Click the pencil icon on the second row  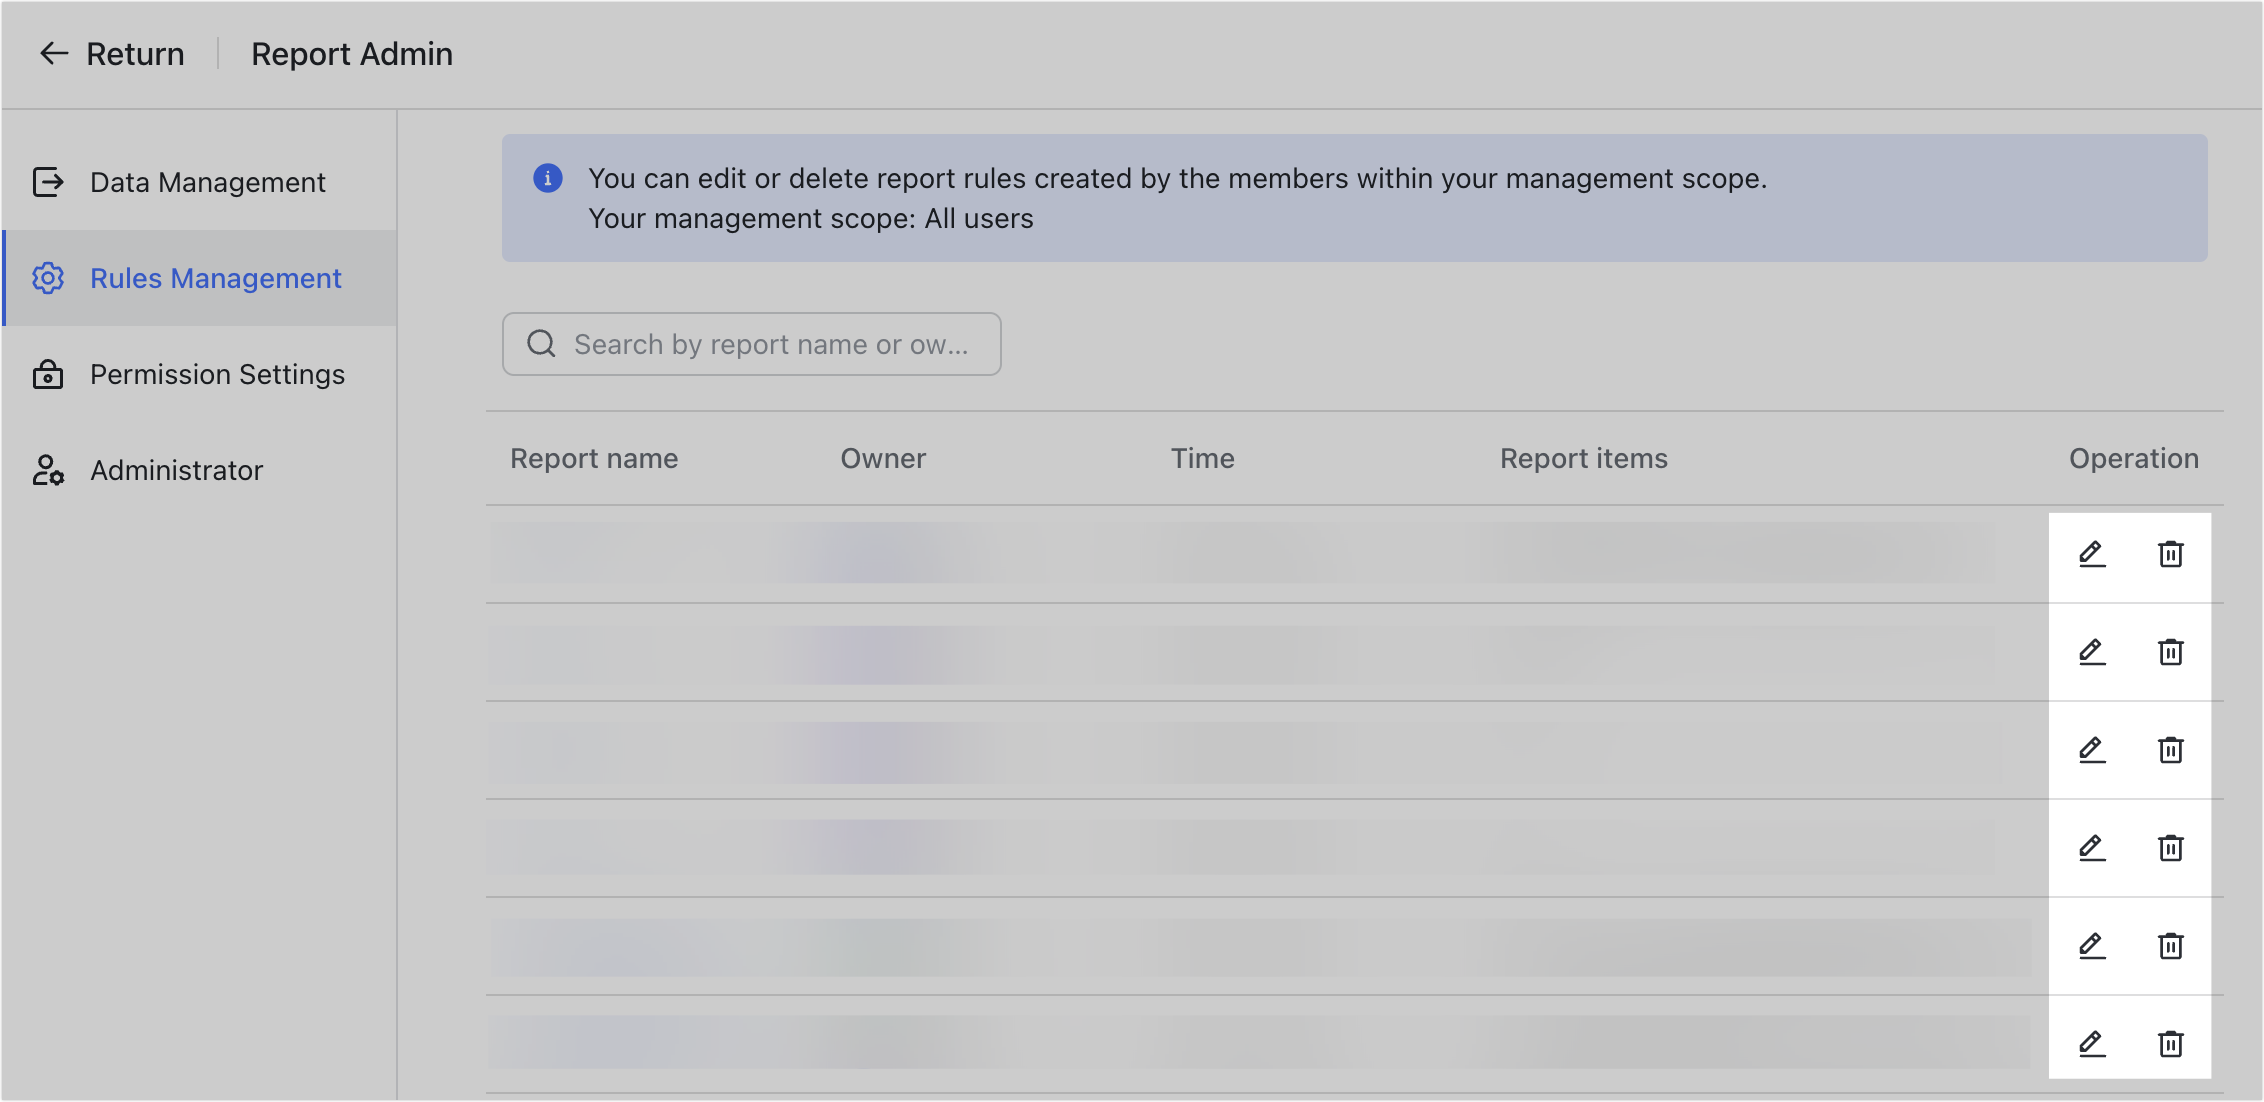pyautogui.click(x=2091, y=652)
